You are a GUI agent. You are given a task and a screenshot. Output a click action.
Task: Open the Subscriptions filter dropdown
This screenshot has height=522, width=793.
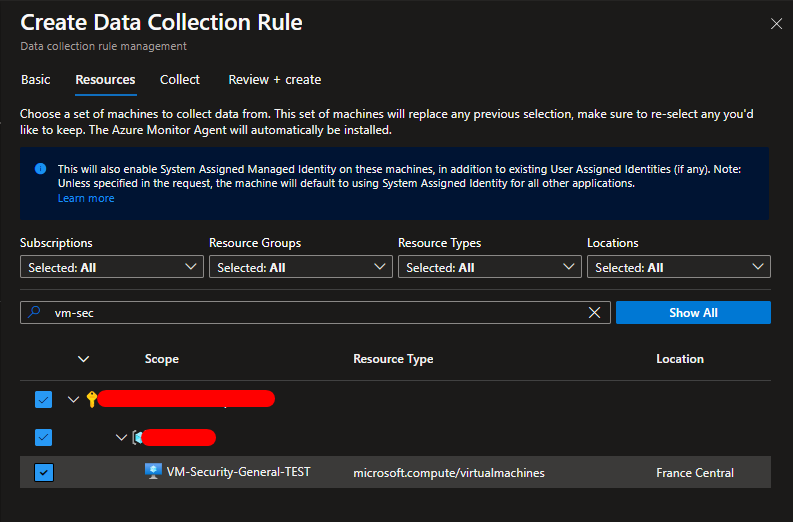tap(111, 267)
